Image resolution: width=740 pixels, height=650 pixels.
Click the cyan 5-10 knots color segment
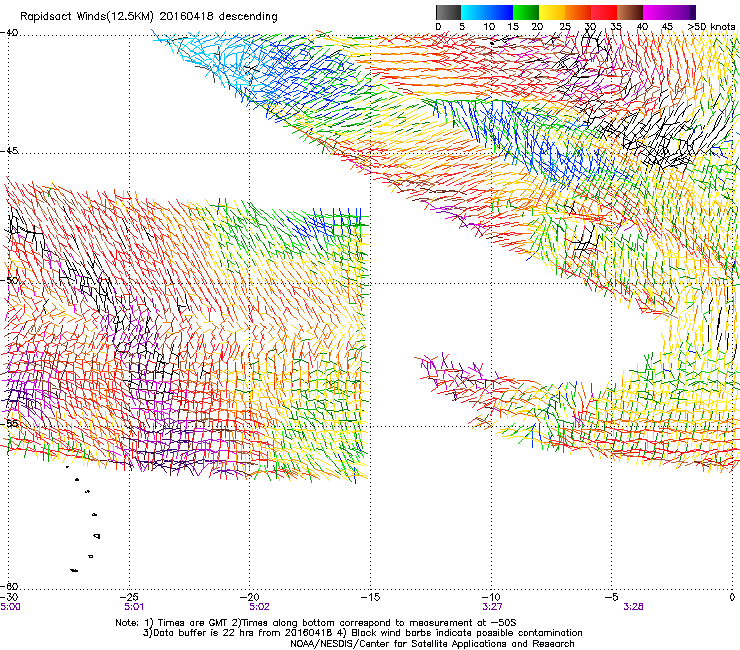coord(474,12)
